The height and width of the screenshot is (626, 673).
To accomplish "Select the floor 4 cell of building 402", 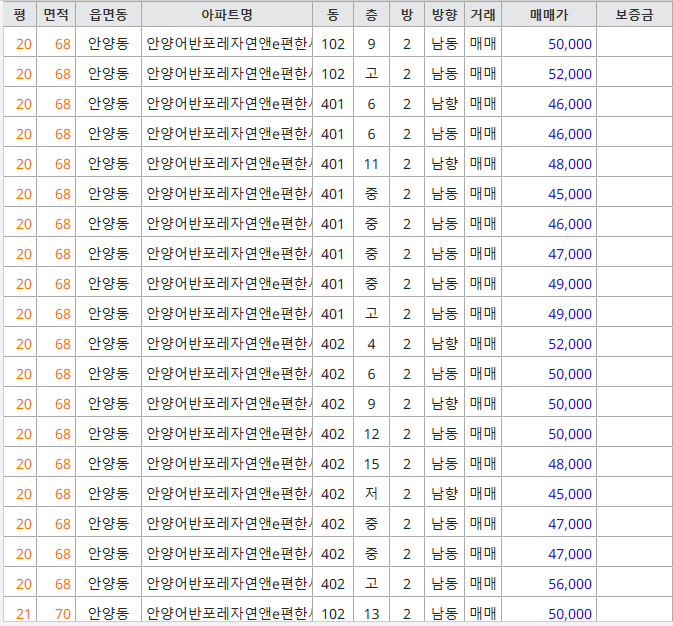I will click(372, 344).
